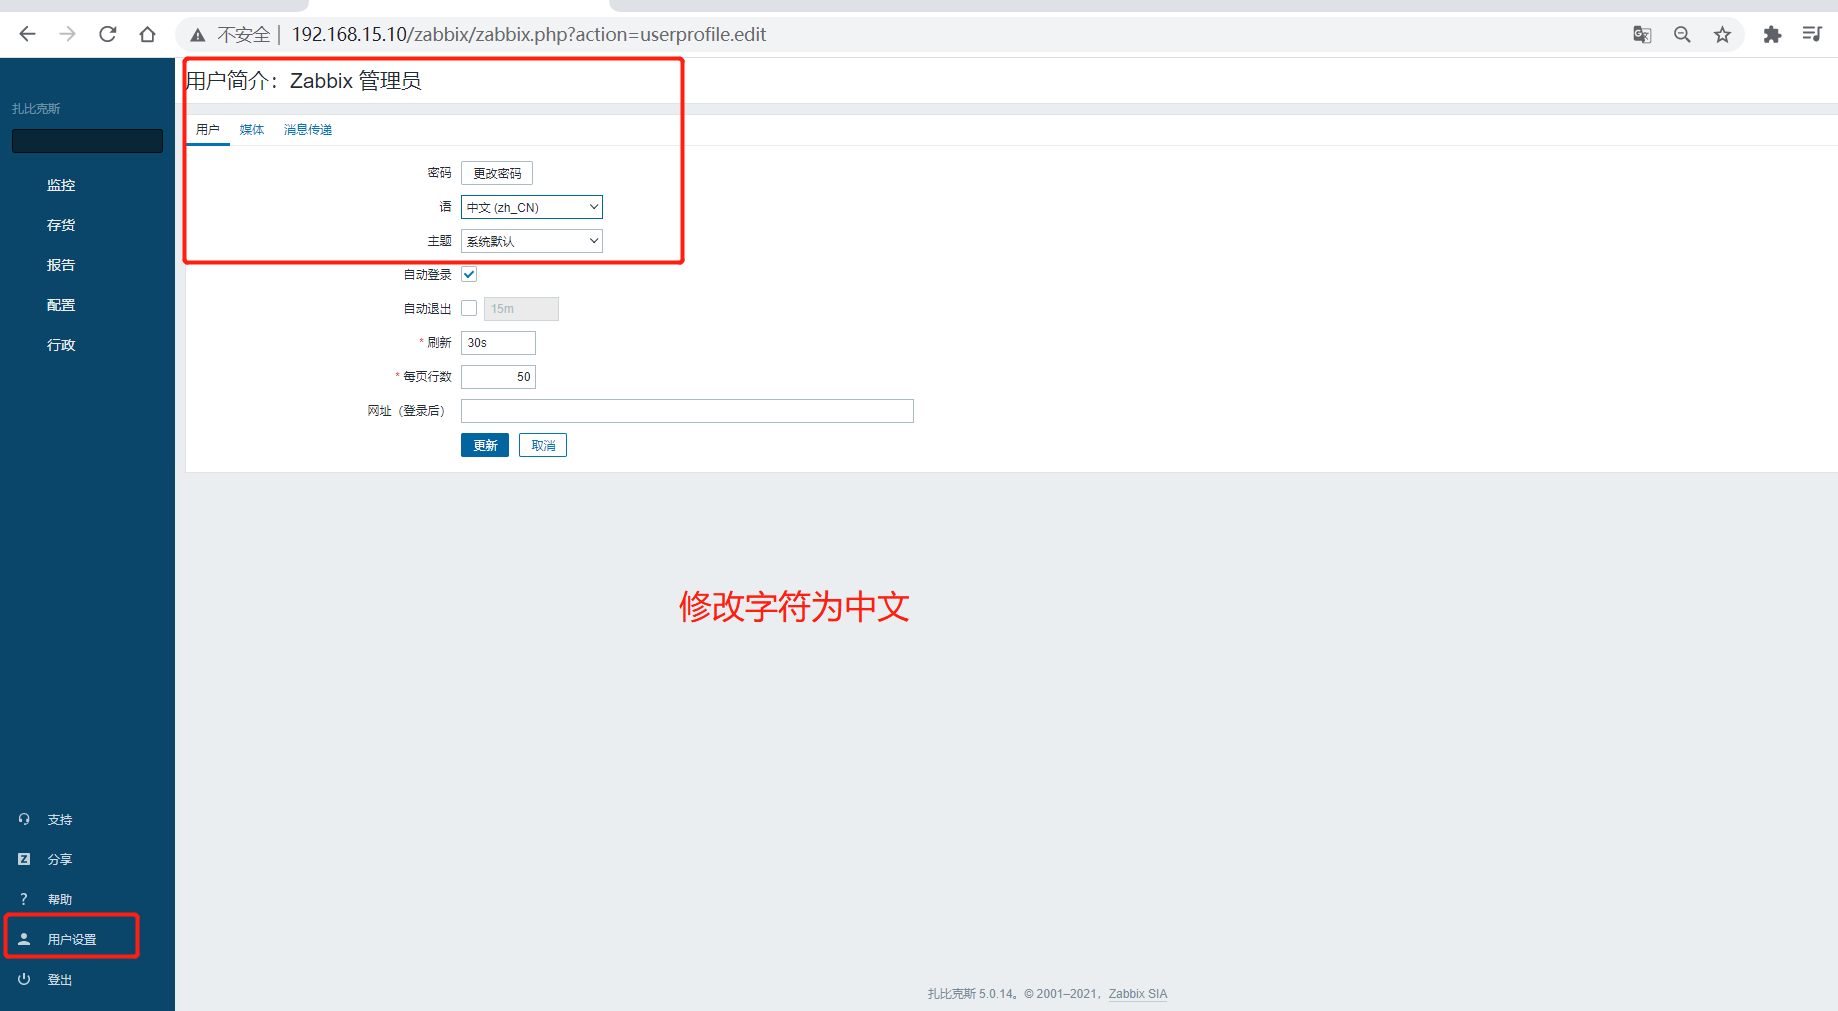Open the translate page icon in address bar
1838x1011 pixels.
pos(1642,34)
